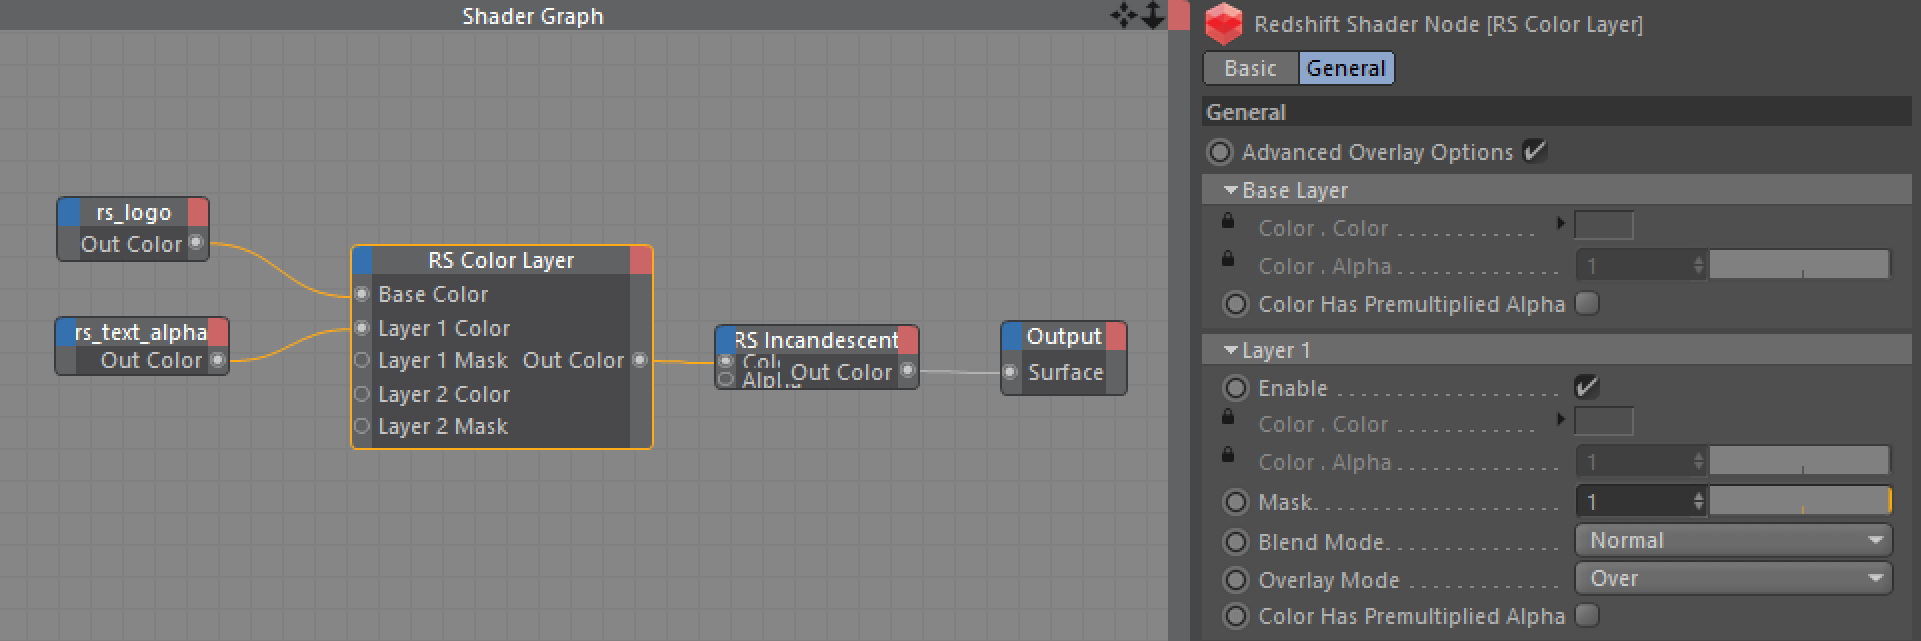Click the Layer 1 Mask input port
The width and height of the screenshot is (1921, 641).
tap(362, 361)
